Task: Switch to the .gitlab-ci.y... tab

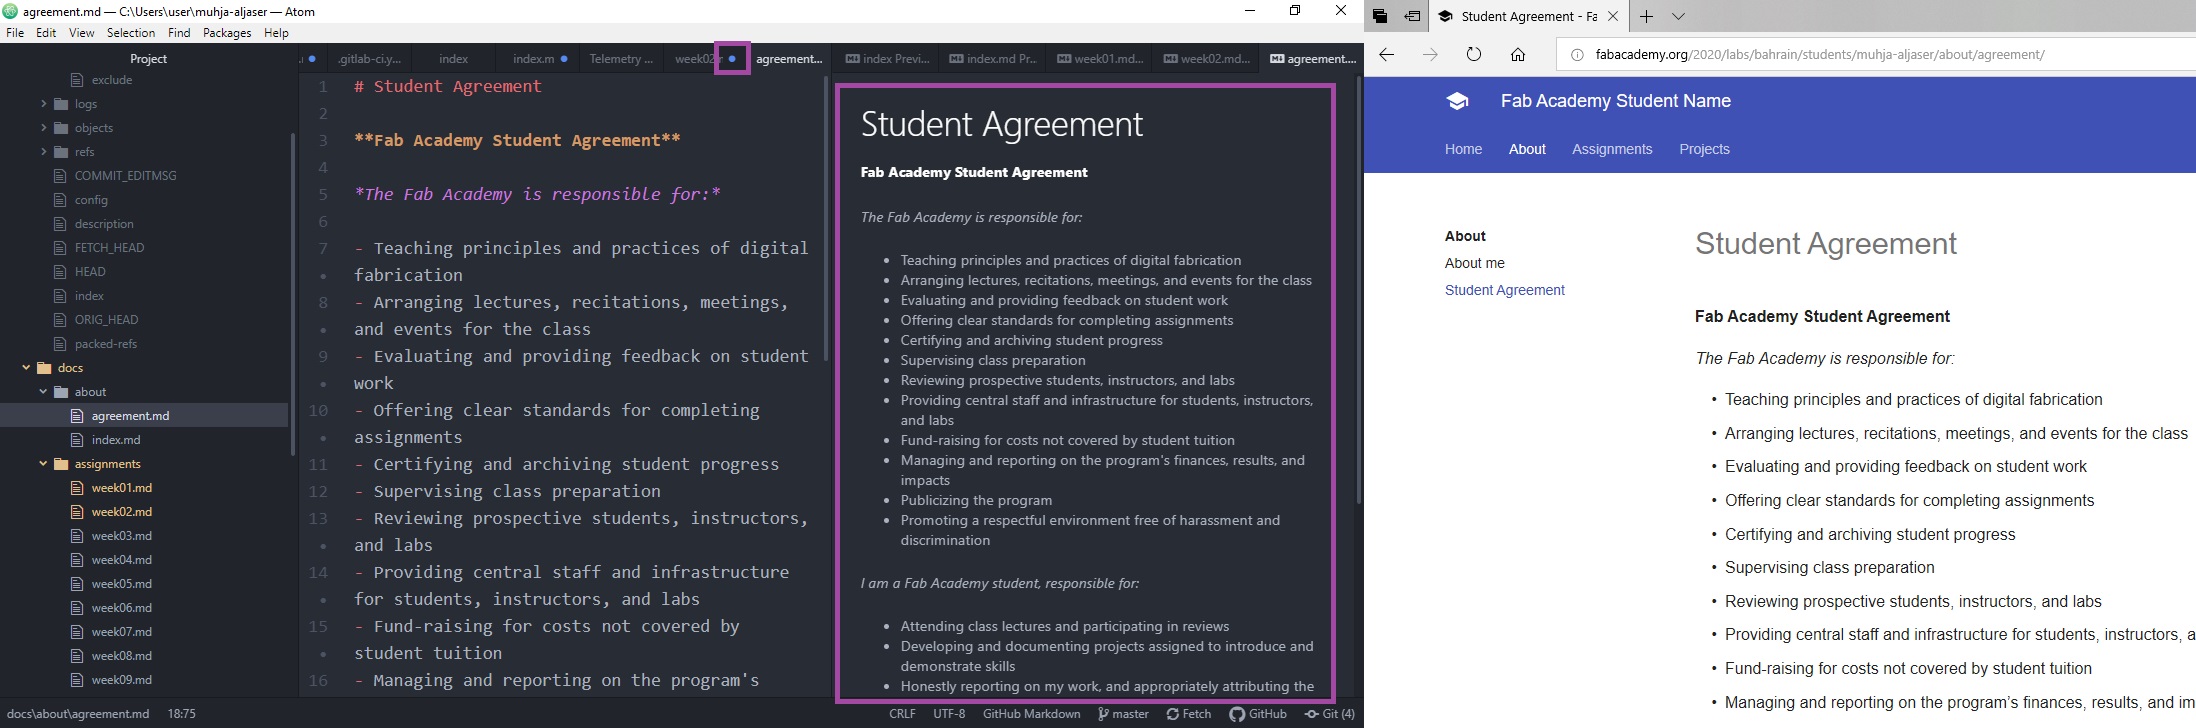Action: pyautogui.click(x=370, y=59)
